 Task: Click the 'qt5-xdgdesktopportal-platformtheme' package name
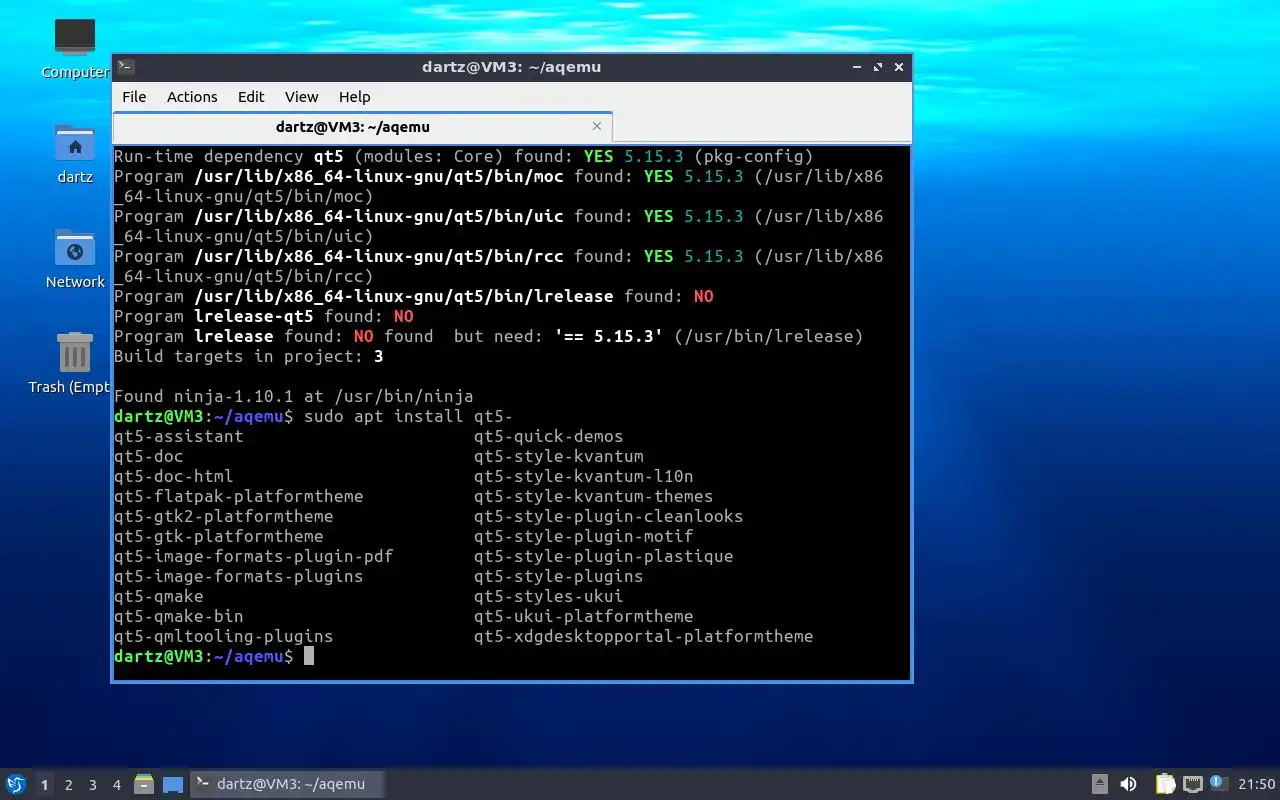644,636
